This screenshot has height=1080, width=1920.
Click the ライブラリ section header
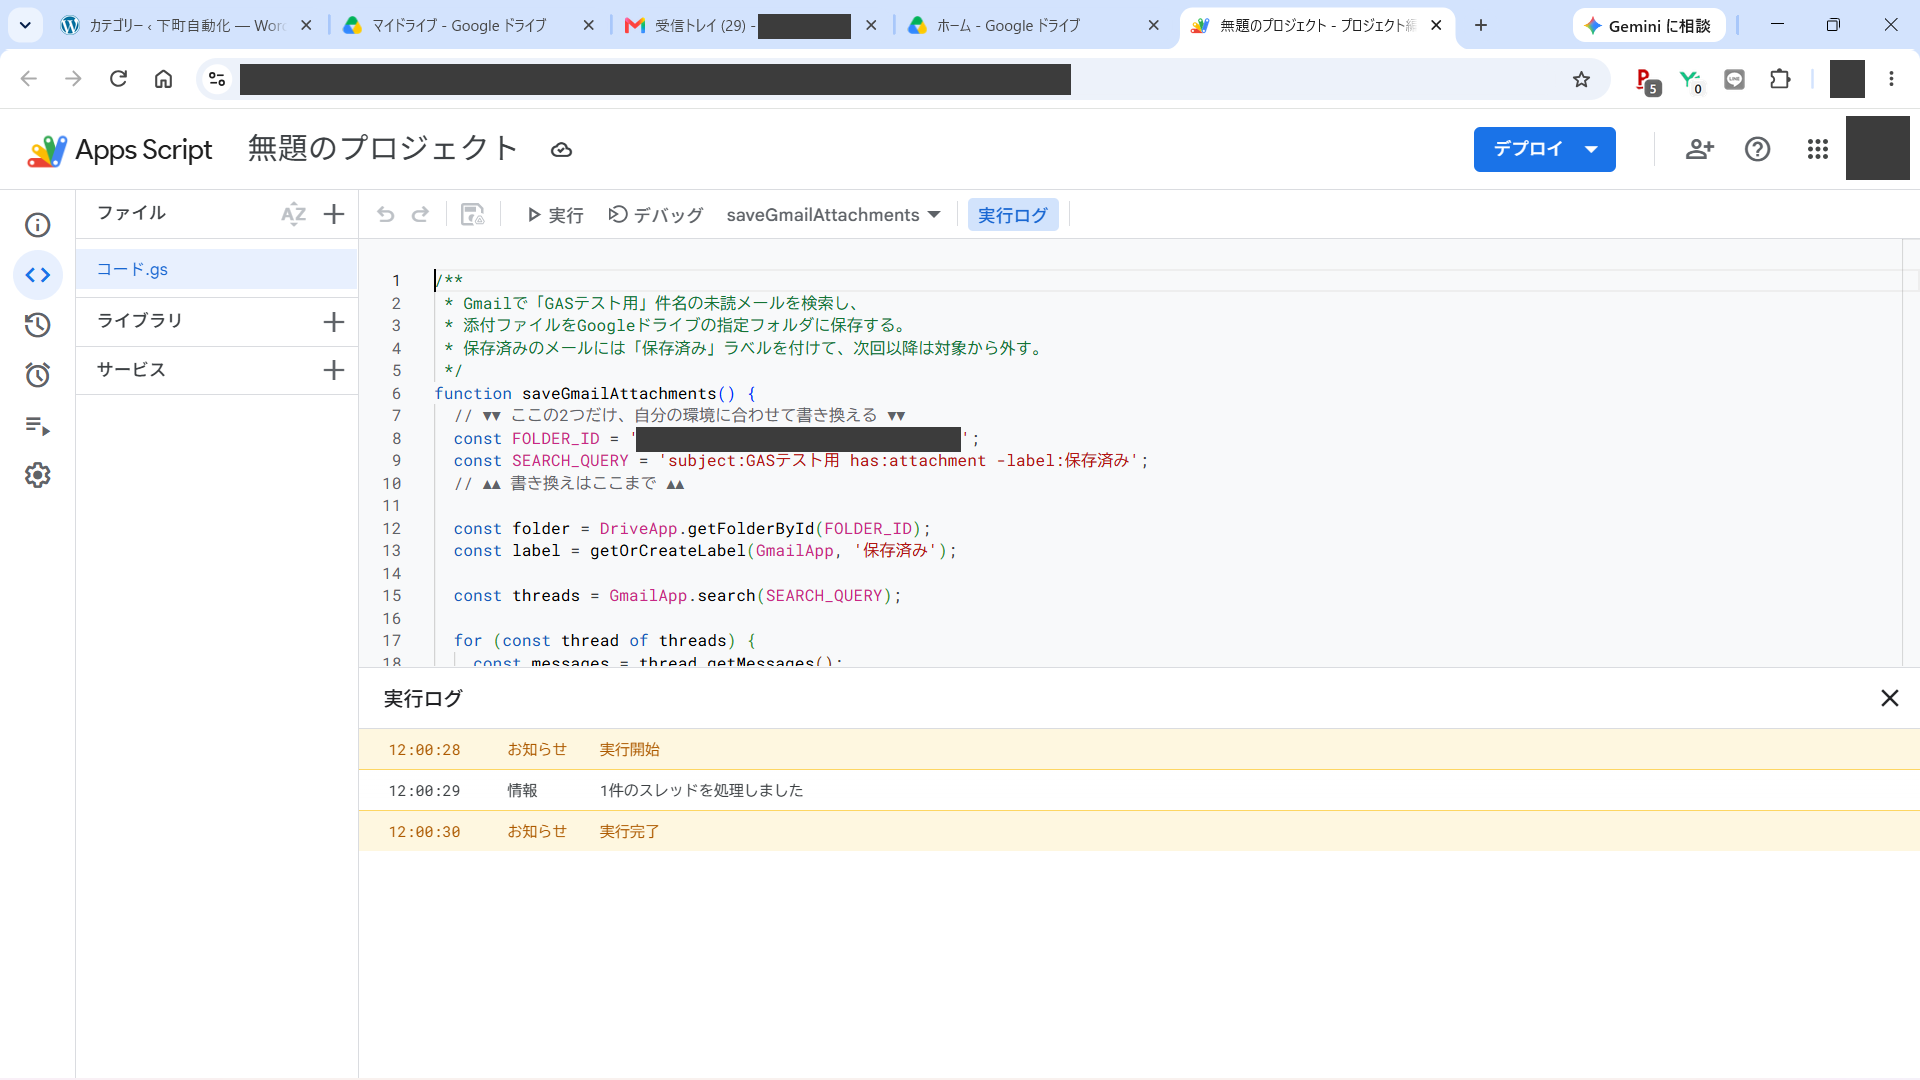click(139, 321)
